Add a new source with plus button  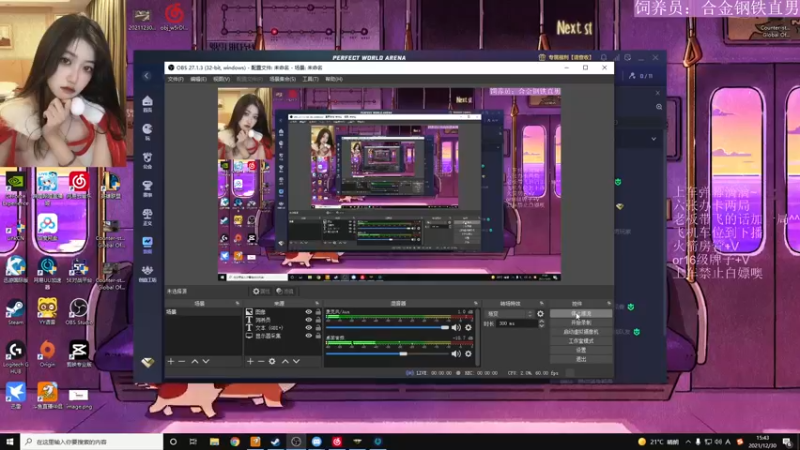[x=250, y=361]
